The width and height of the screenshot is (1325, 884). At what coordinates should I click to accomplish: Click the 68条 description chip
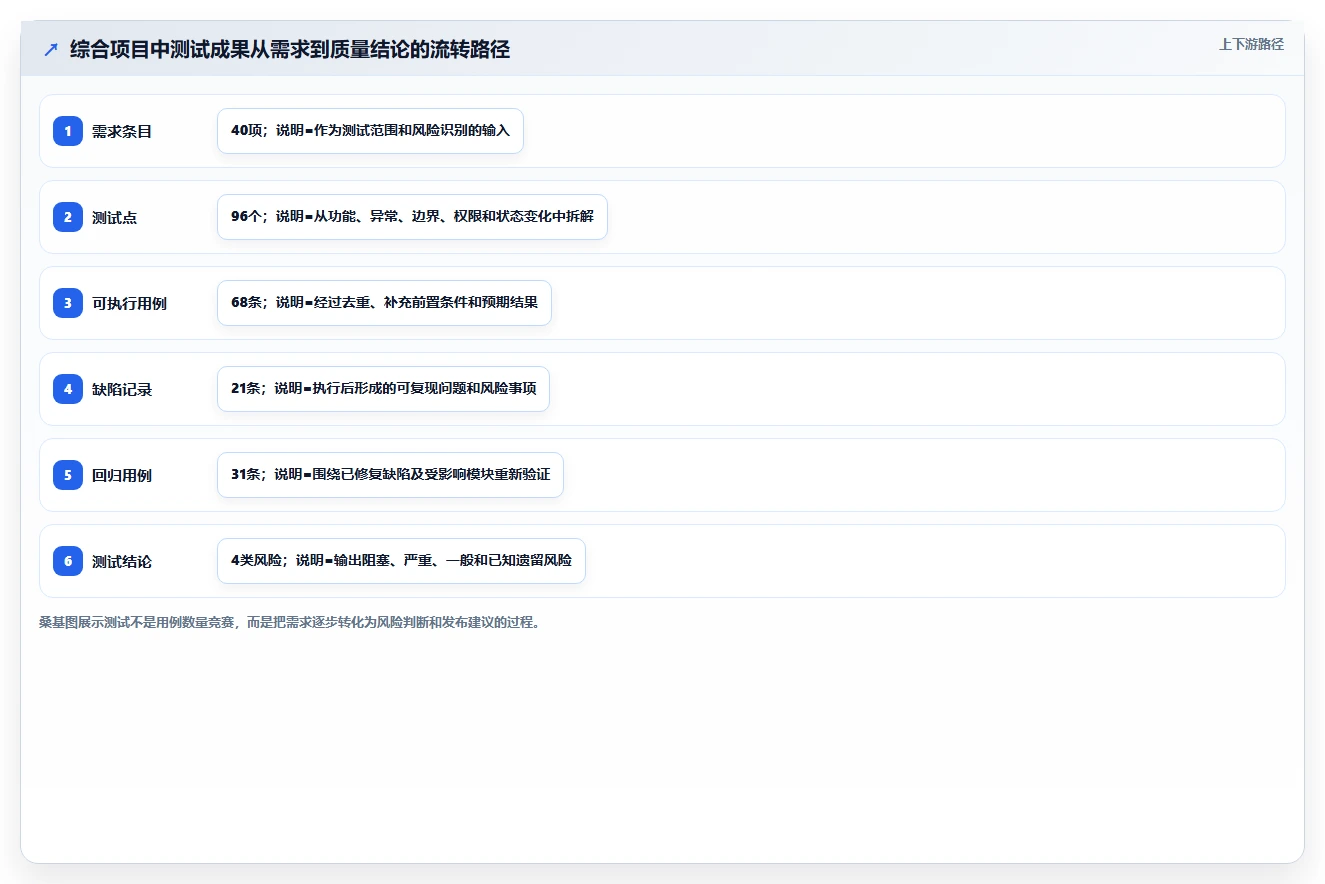[x=384, y=303]
